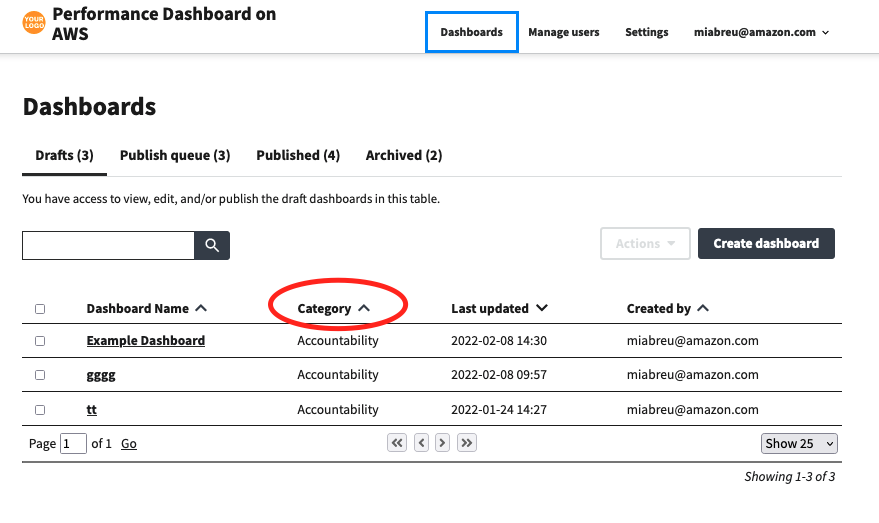The height and width of the screenshot is (523, 879).
Task: Click the magnifying glass search button
Action: pyautogui.click(x=212, y=245)
